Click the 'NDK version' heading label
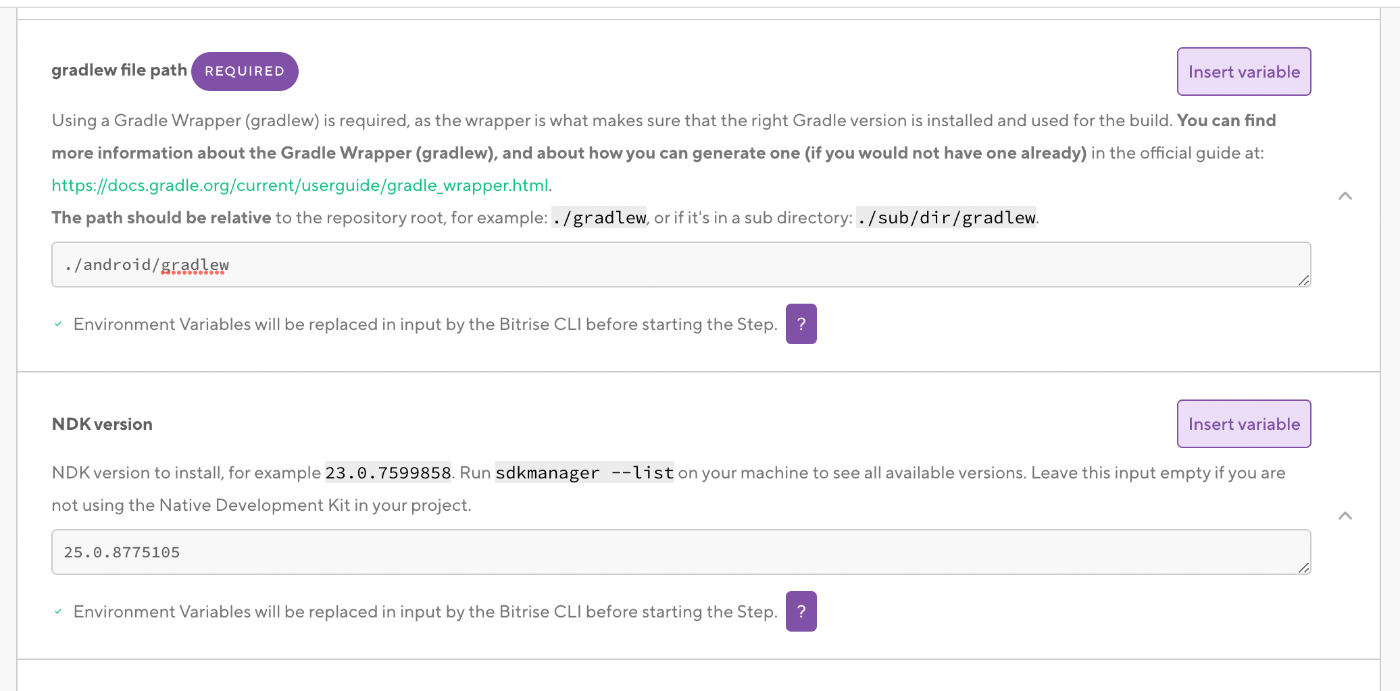The width and height of the screenshot is (1400, 691). (102, 423)
